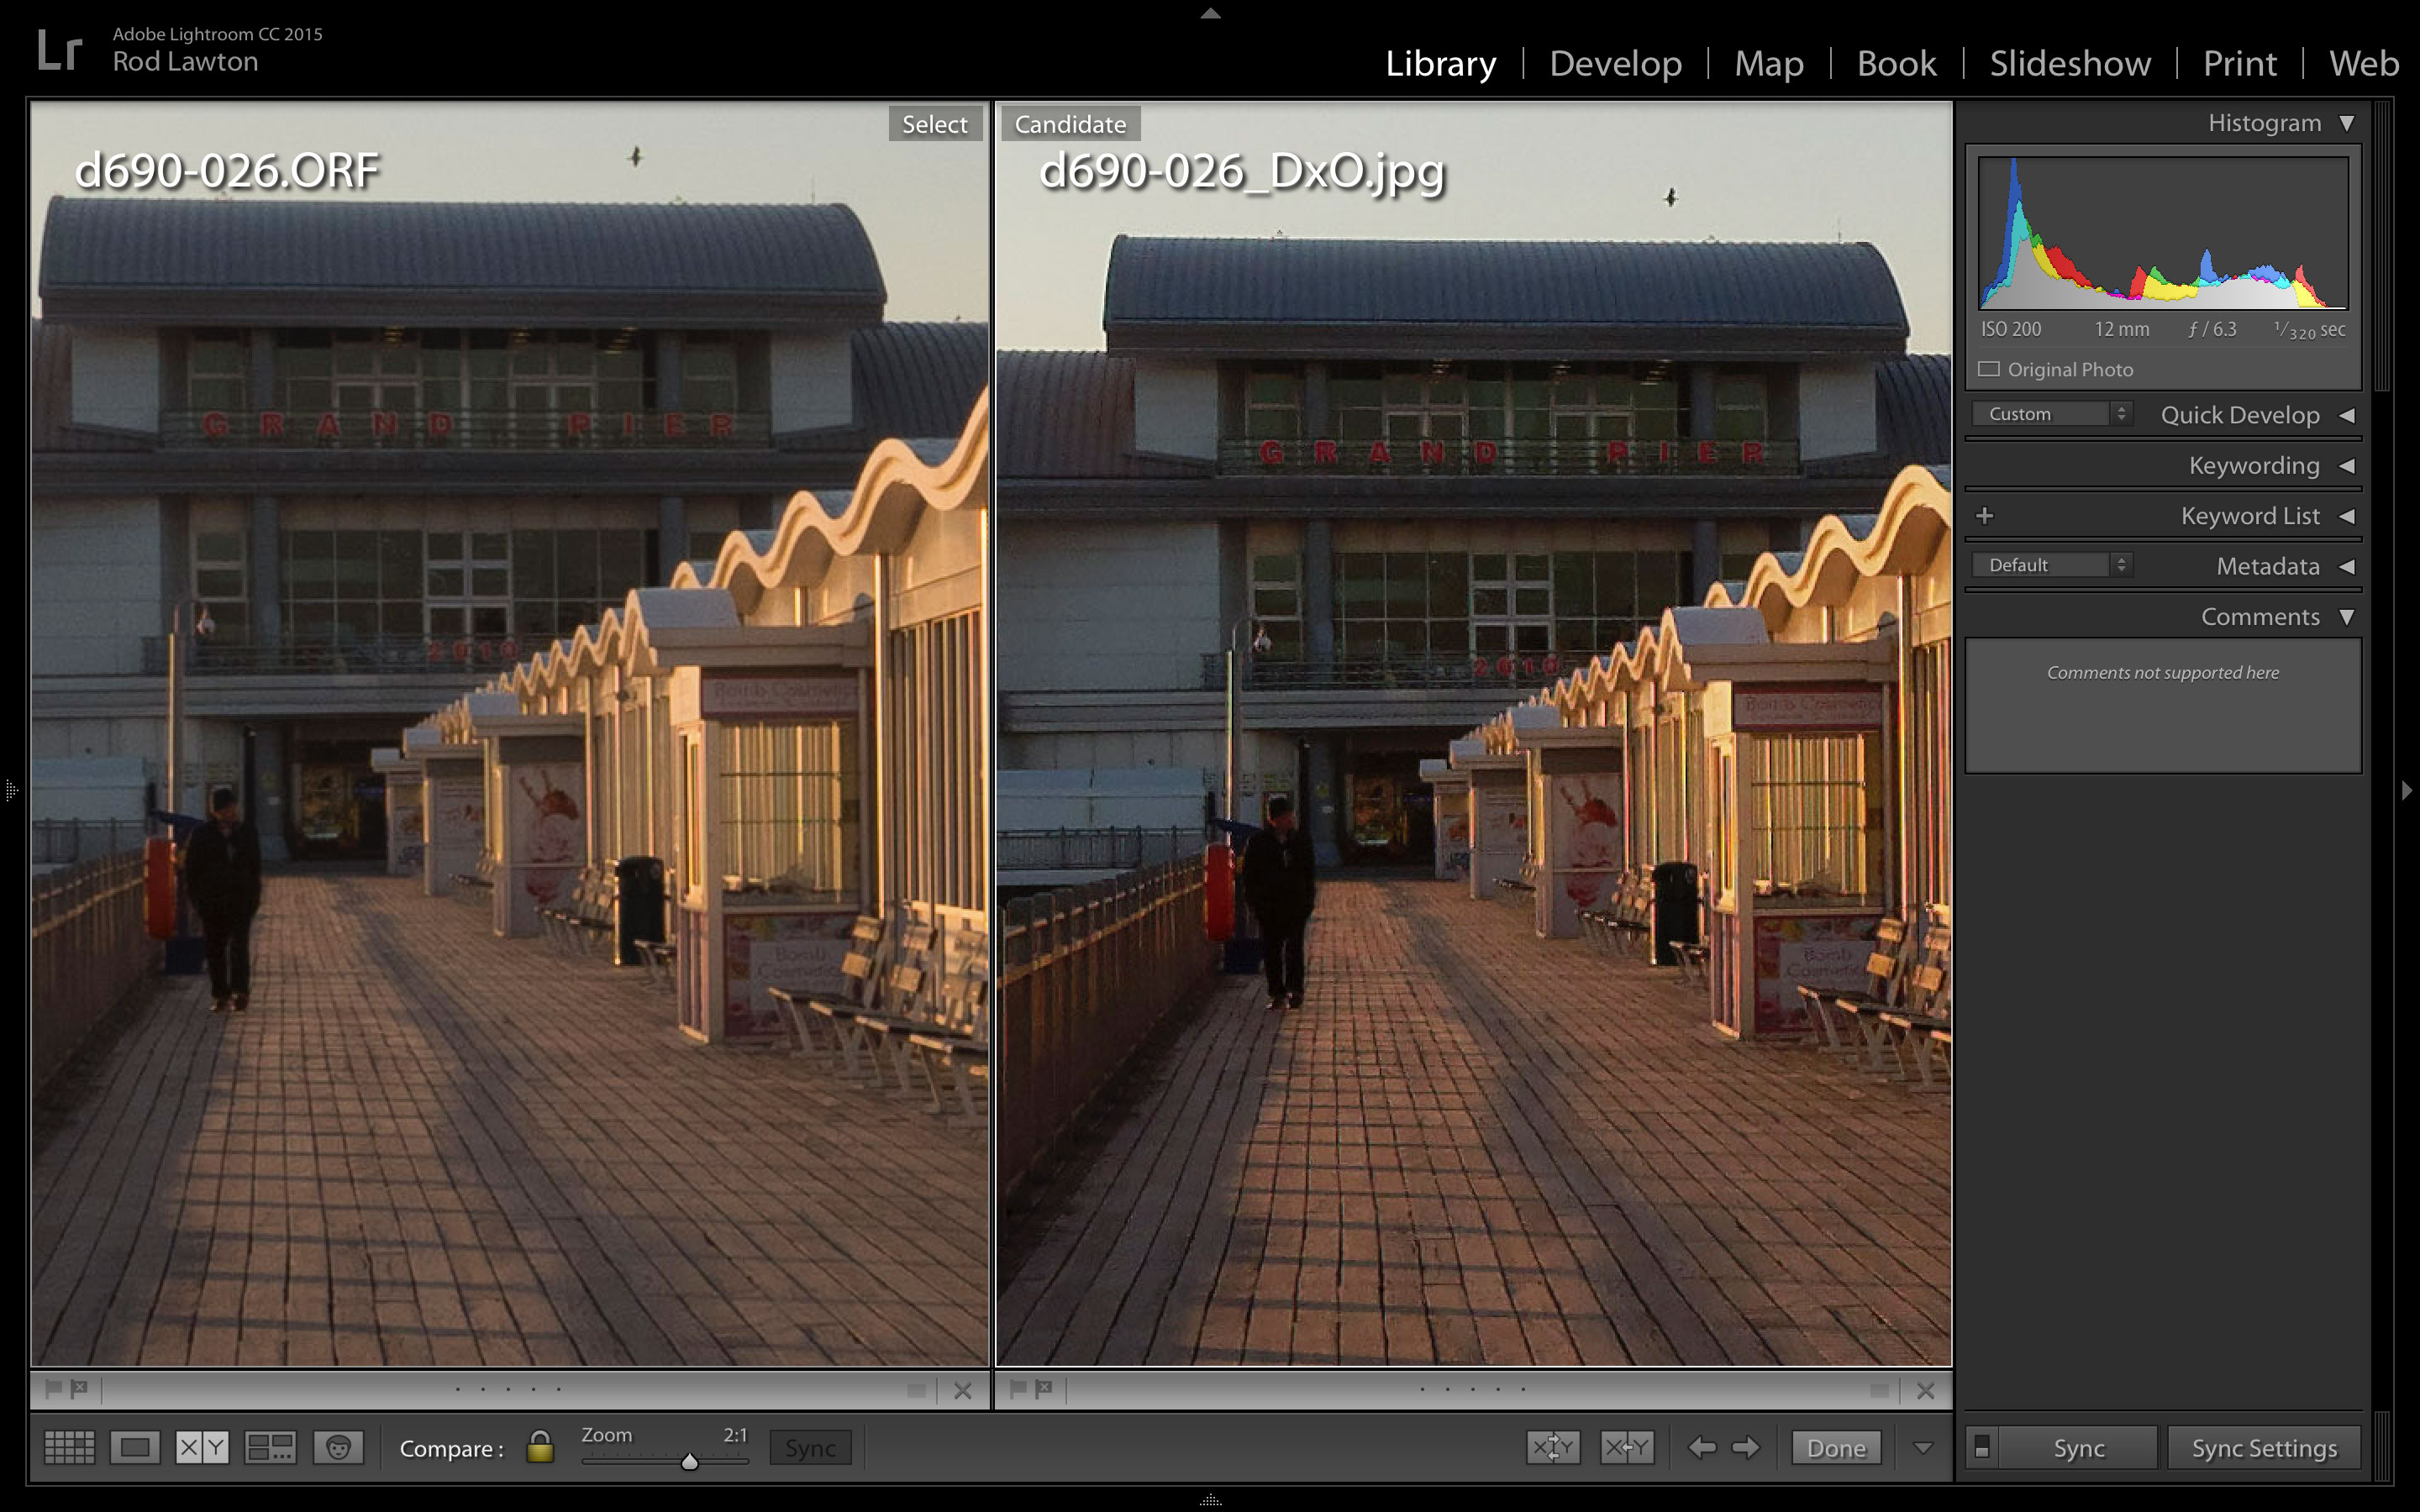Select next photo arrow
The width and height of the screenshot is (2420, 1512).
[x=1746, y=1447]
